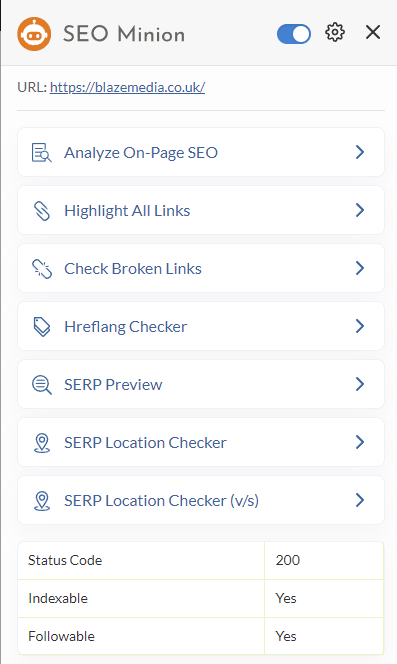This screenshot has height=664, width=397.
Task: Open the Hreflang Checker menu item
Action: pyautogui.click(x=201, y=326)
